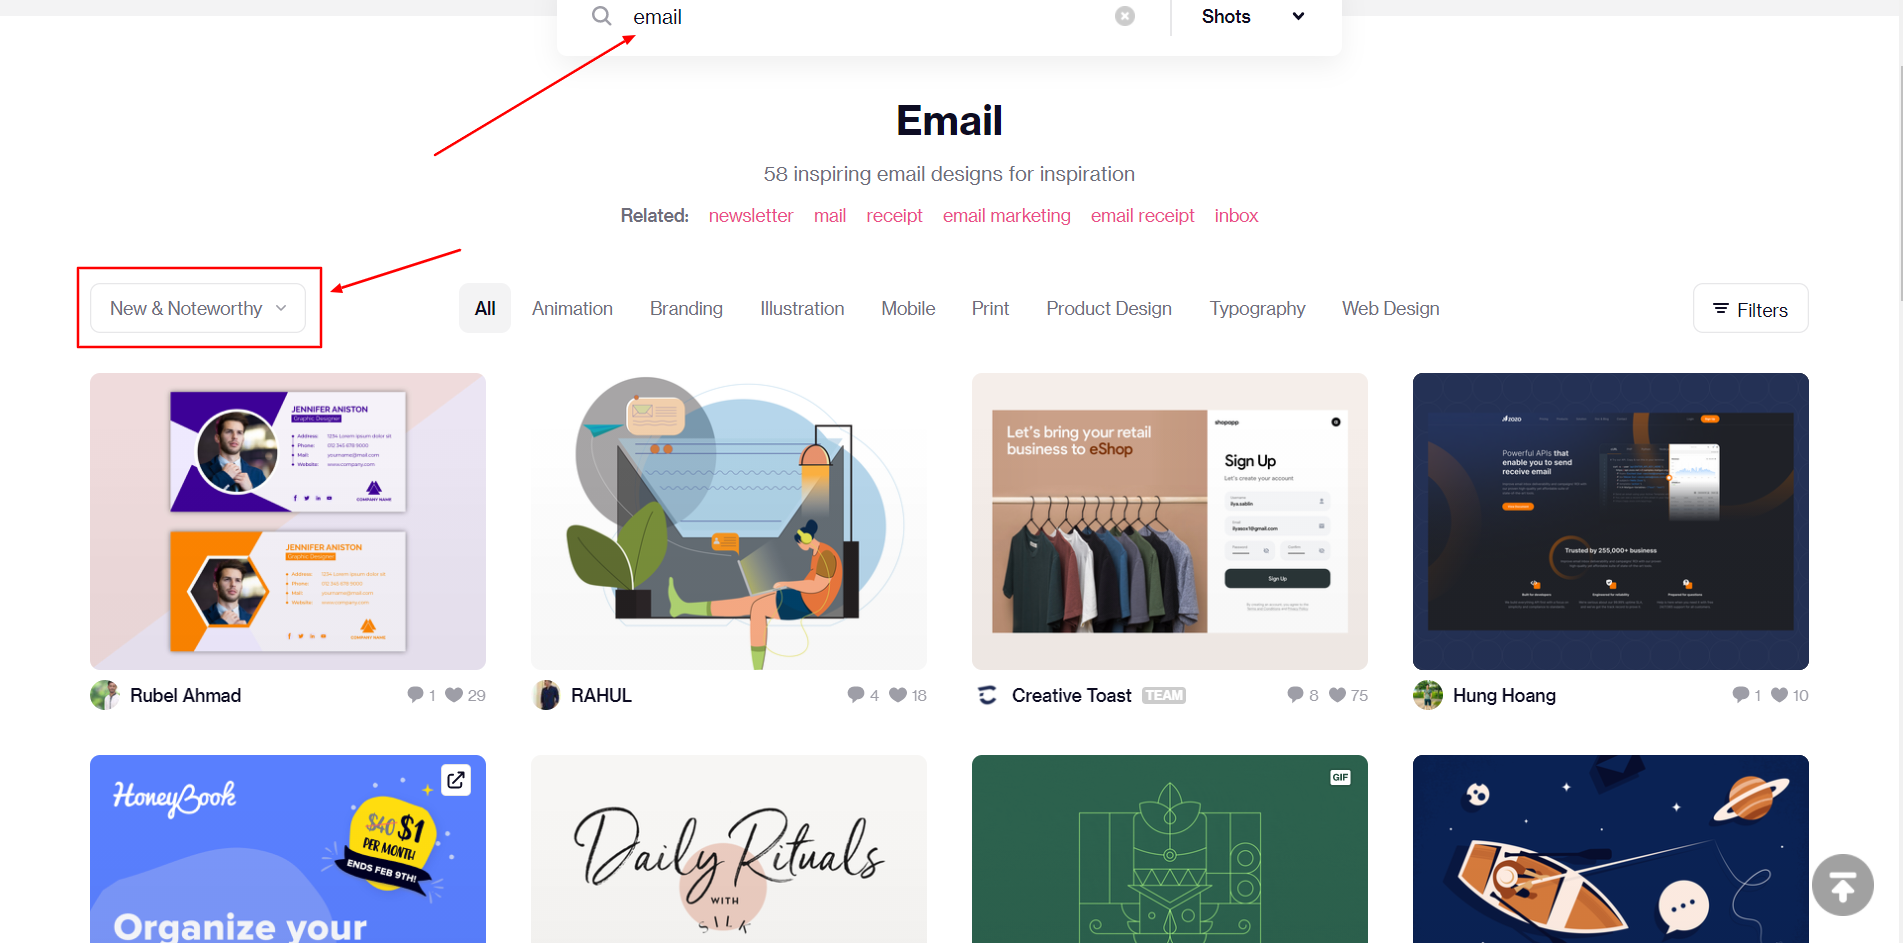Image resolution: width=1903 pixels, height=943 pixels.
Task: Select the Typography category tab
Action: point(1257,308)
